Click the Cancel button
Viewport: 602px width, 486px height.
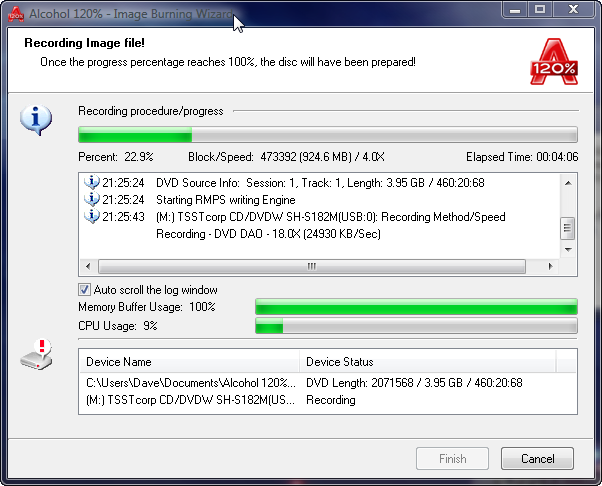(537, 458)
